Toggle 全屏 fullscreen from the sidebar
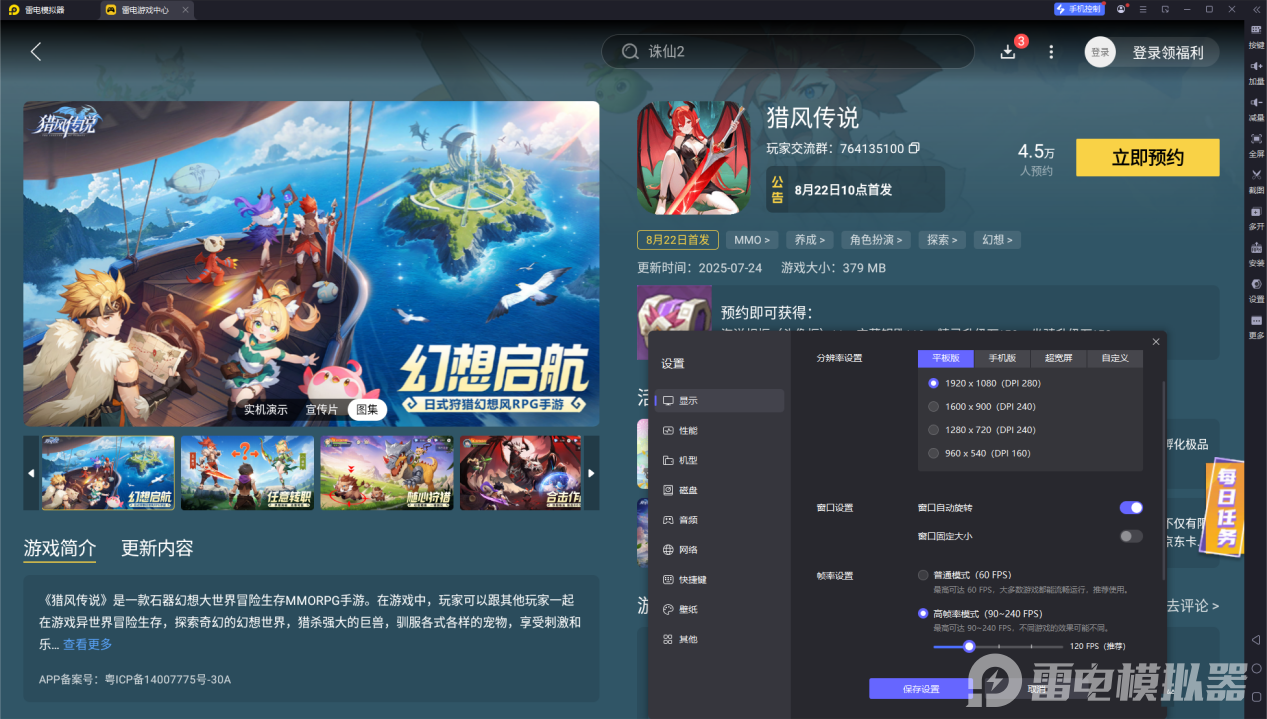The image size is (1267, 719). click(1256, 143)
